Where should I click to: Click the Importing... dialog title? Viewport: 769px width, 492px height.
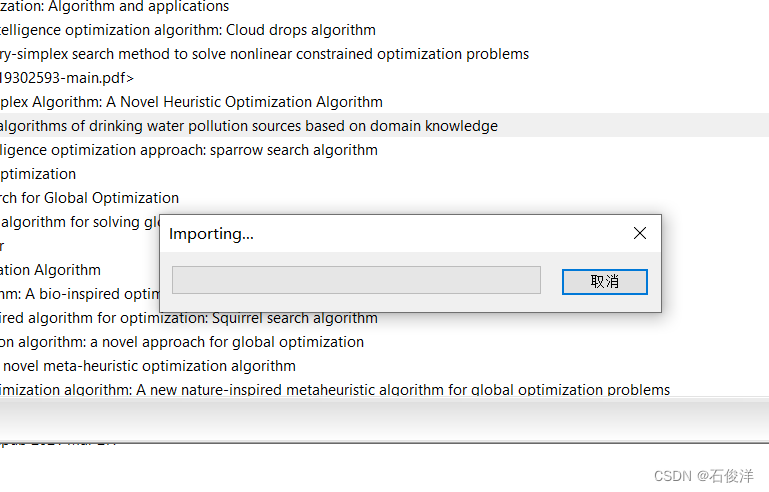pos(211,234)
